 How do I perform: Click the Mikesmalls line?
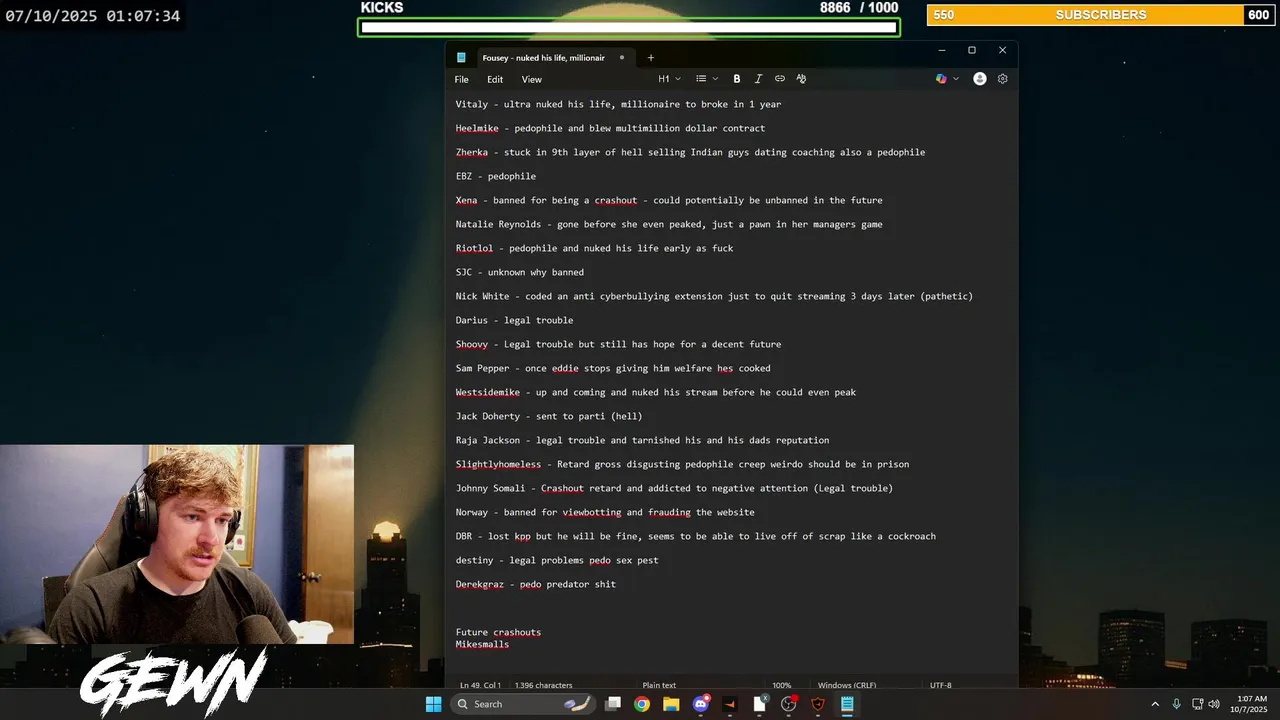point(482,644)
